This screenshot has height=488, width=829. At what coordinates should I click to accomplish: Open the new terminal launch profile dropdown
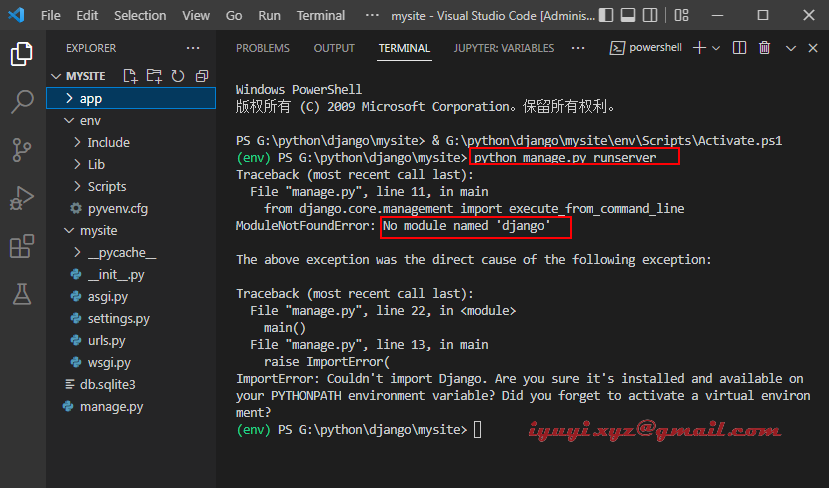click(x=717, y=48)
